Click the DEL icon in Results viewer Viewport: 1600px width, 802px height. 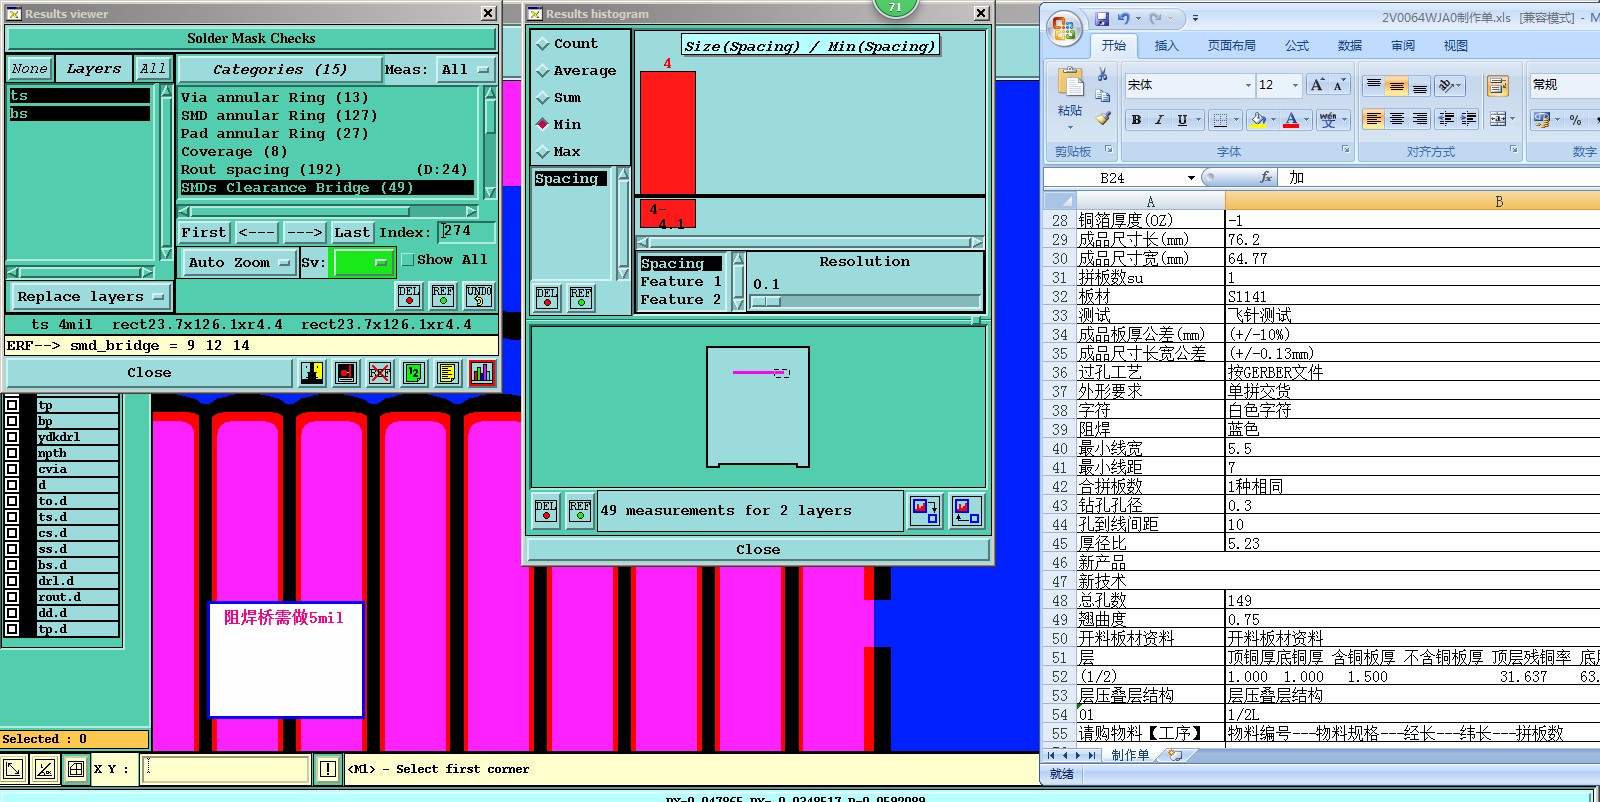(x=409, y=295)
